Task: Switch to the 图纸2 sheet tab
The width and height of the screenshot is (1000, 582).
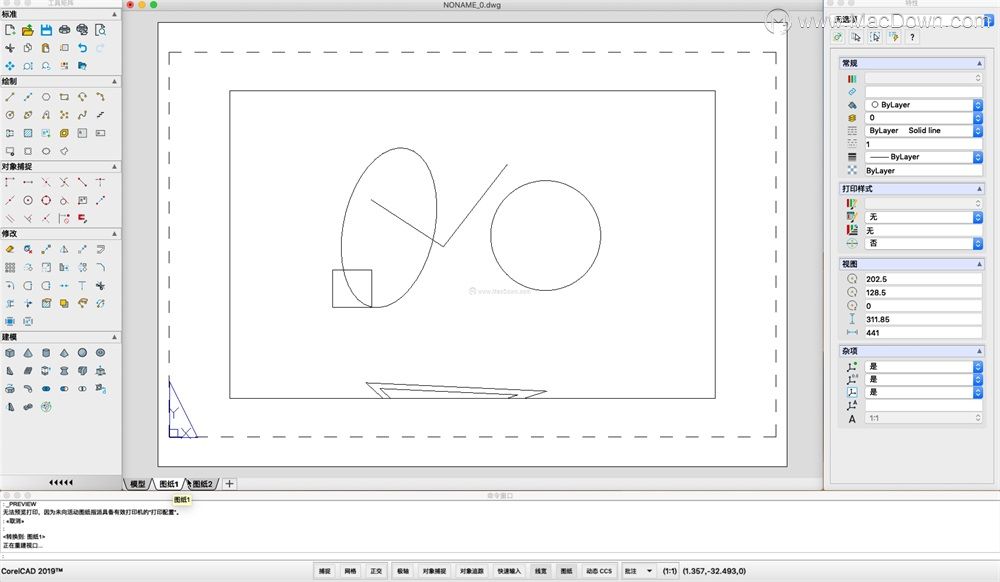Action: pyautogui.click(x=203, y=484)
